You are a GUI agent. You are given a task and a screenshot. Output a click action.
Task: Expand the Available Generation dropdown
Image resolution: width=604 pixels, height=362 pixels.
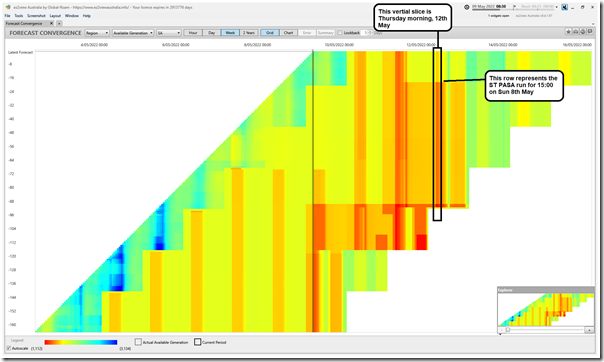click(133, 33)
